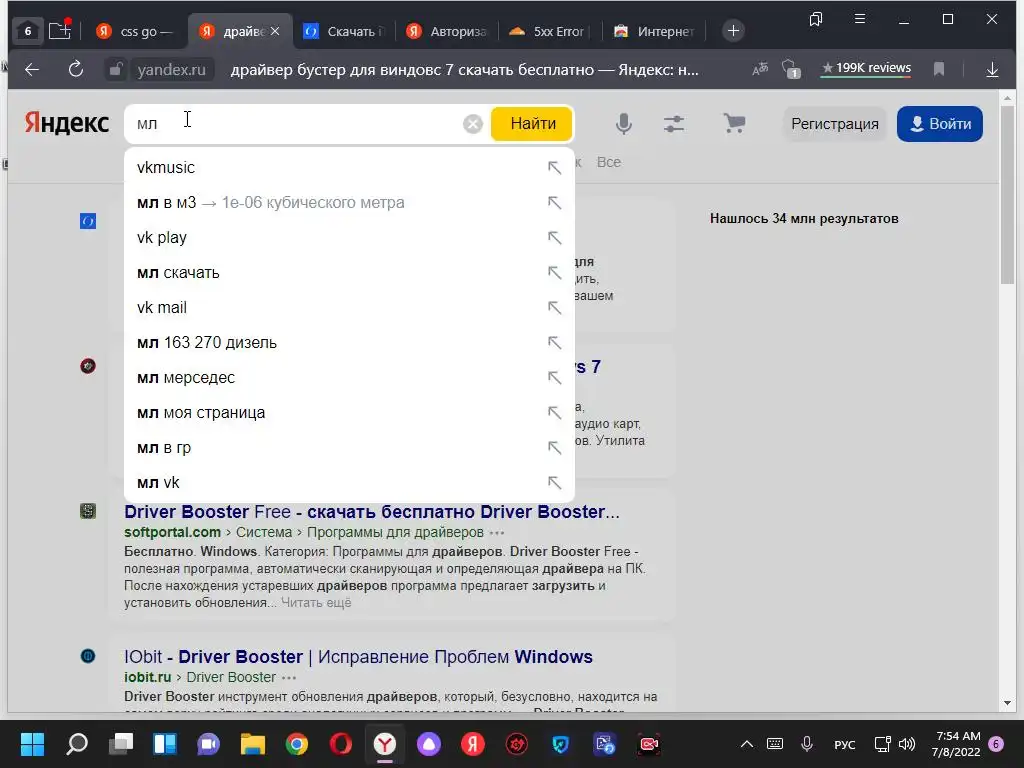The height and width of the screenshot is (768, 1024).
Task: Open 'Driver Booster Free - скачать бесплатно' result
Action: [x=372, y=511]
